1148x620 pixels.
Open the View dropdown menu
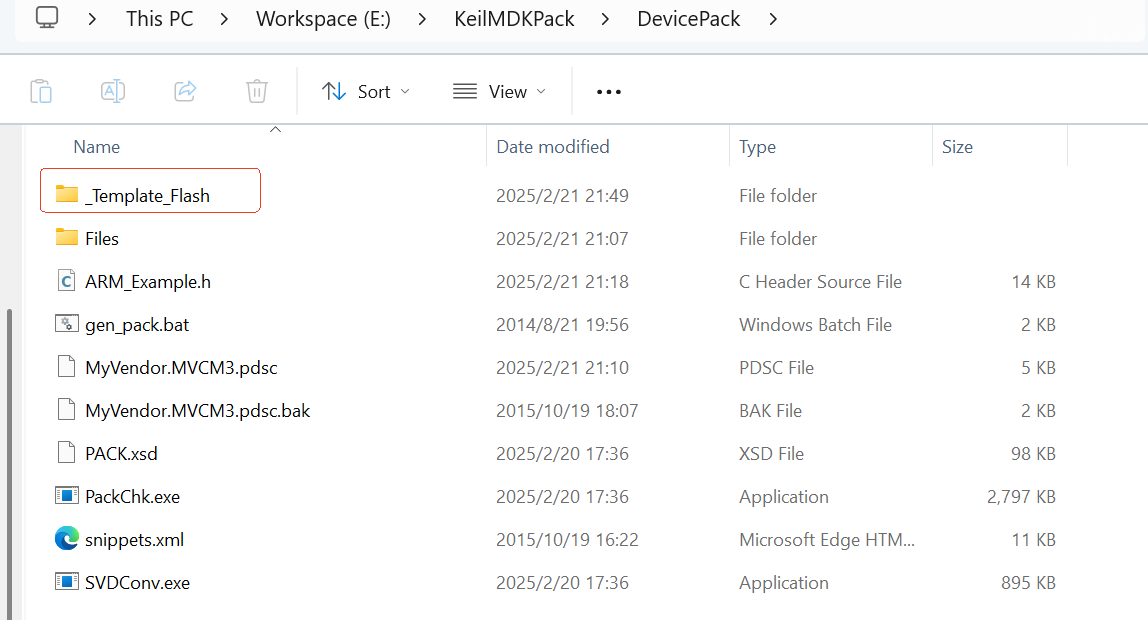[499, 91]
